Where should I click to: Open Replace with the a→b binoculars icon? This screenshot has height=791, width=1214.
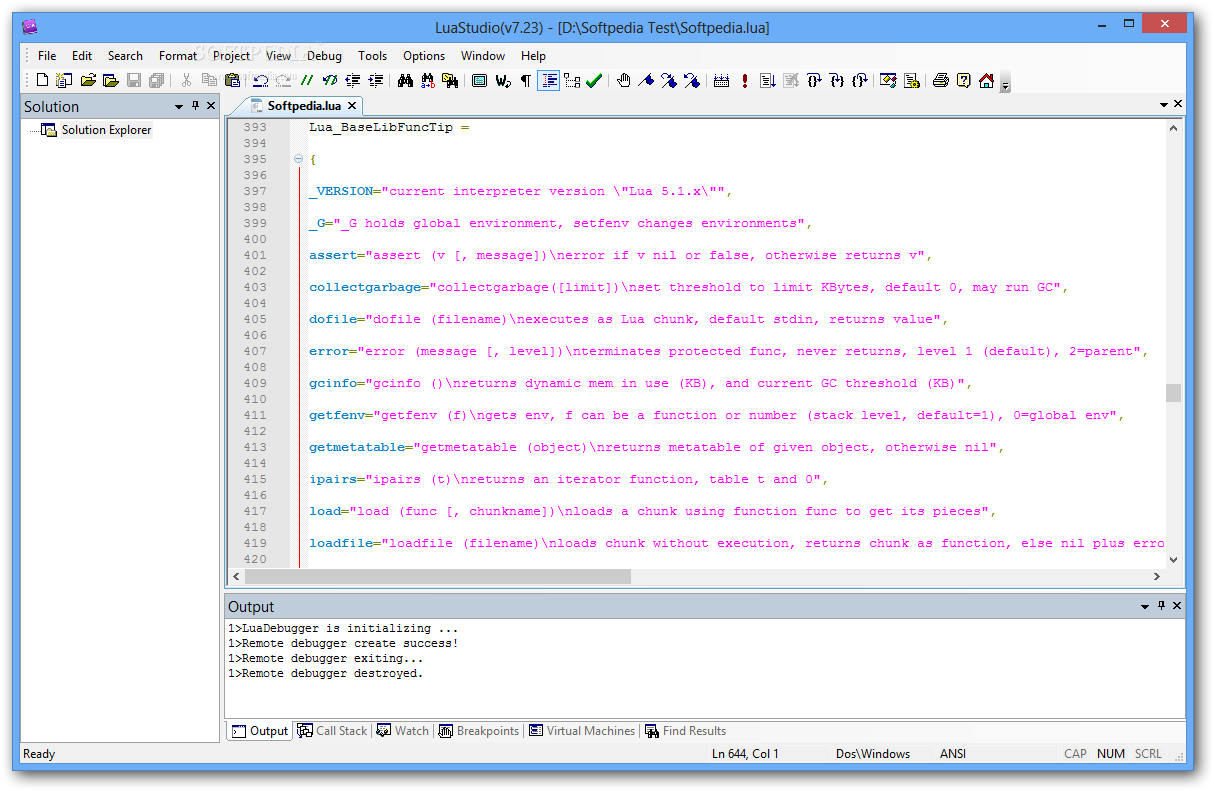click(428, 81)
